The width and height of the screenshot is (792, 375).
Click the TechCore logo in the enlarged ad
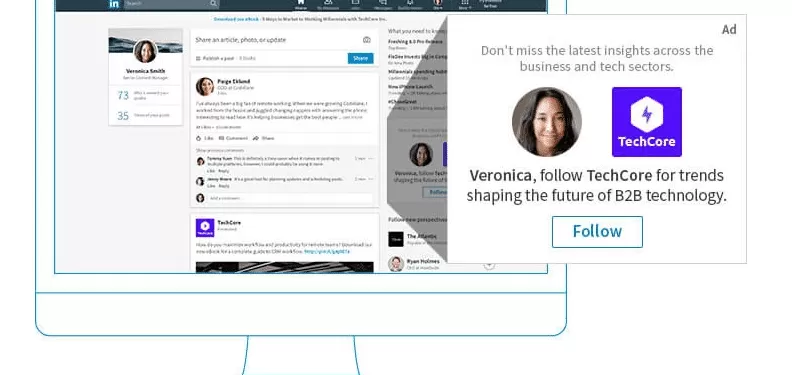click(647, 122)
